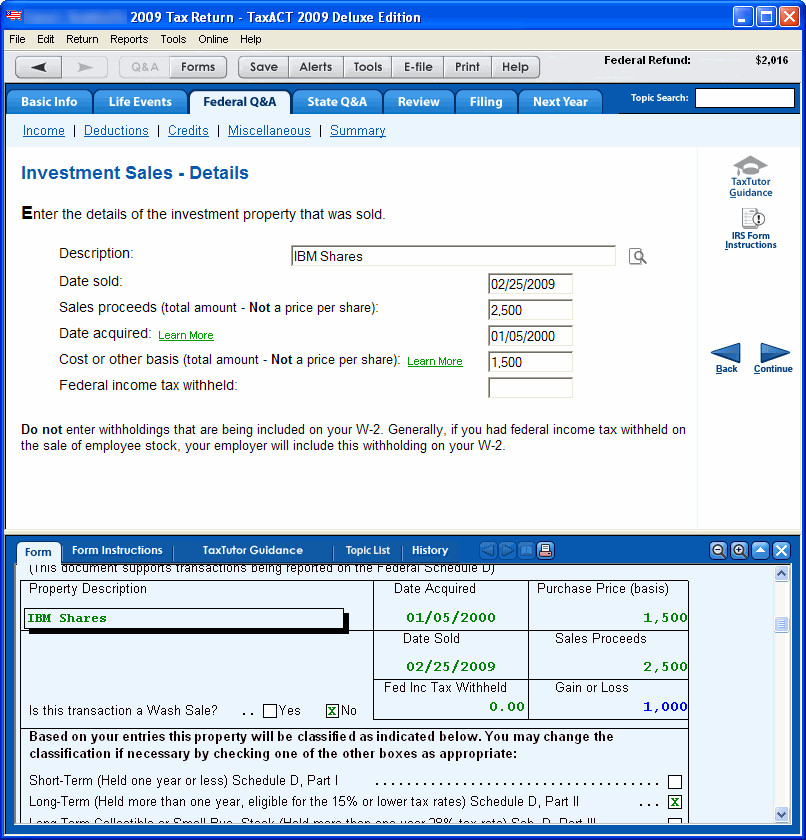Switch to the State Q&A tab
Screen dimensions: 806x840
[x=337, y=102]
